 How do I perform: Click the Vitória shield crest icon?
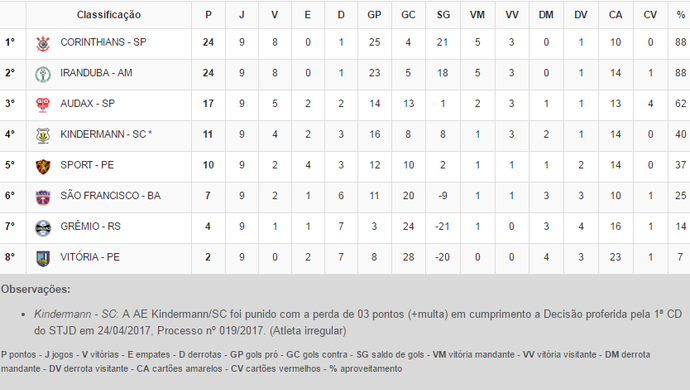43,258
